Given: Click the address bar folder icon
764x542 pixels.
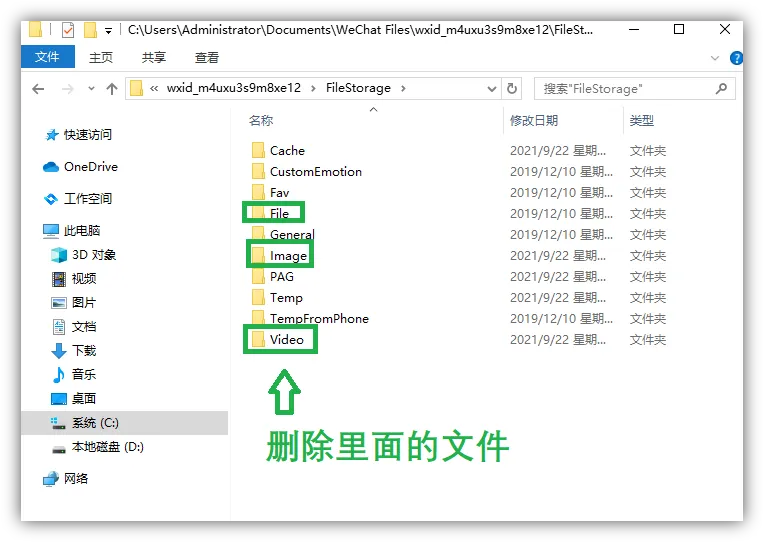Looking at the screenshot, I should (137, 88).
